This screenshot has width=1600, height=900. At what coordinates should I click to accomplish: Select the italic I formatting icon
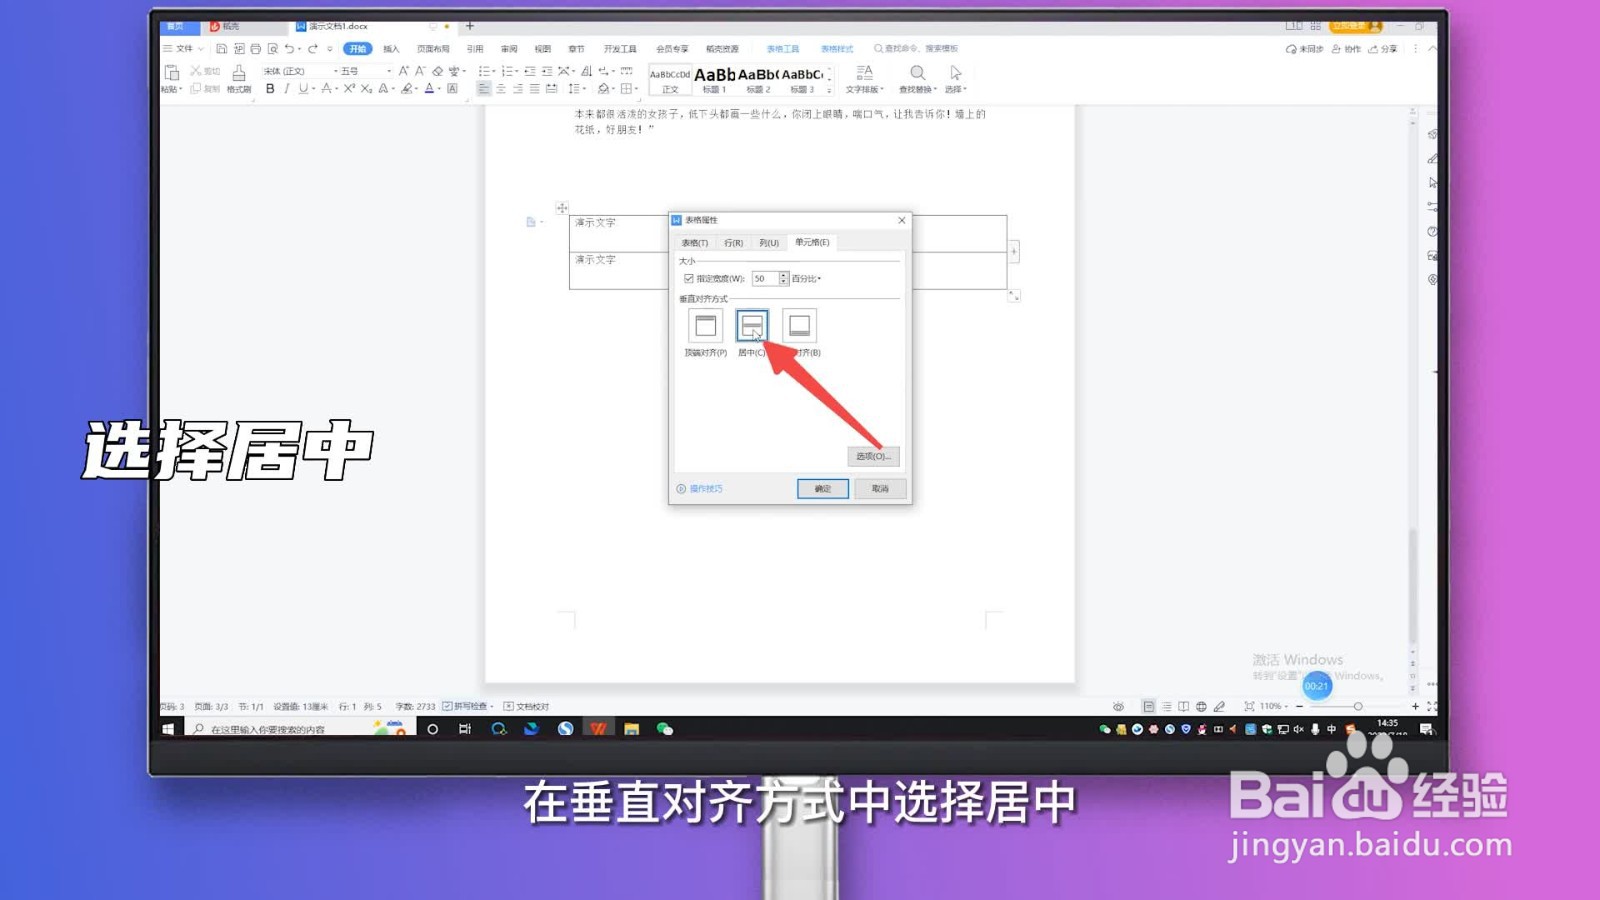[x=285, y=89]
